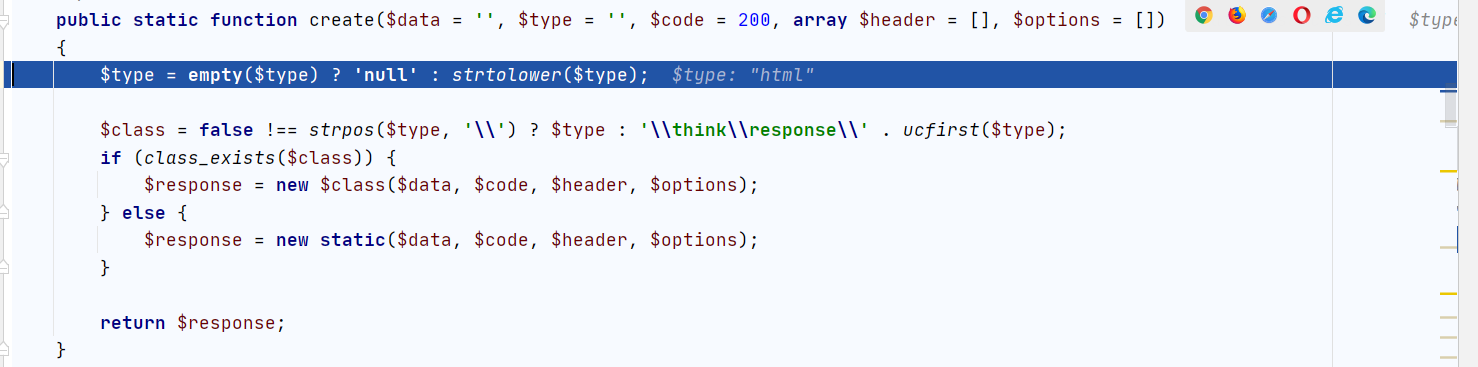
Task: Click the highlighted debugger execution line
Action: (x=666, y=75)
